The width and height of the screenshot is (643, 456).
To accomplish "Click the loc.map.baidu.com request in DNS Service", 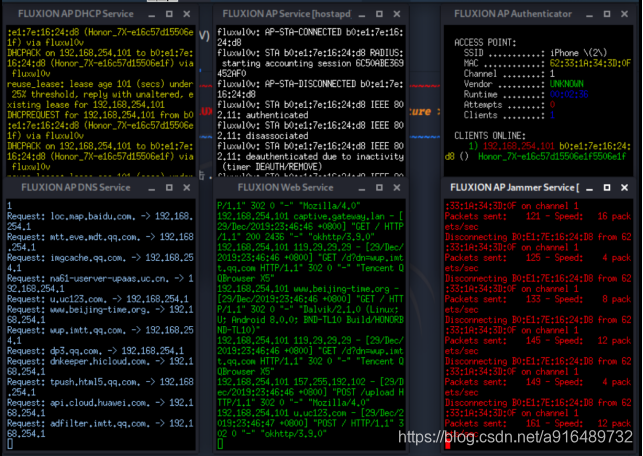I will tap(100, 221).
